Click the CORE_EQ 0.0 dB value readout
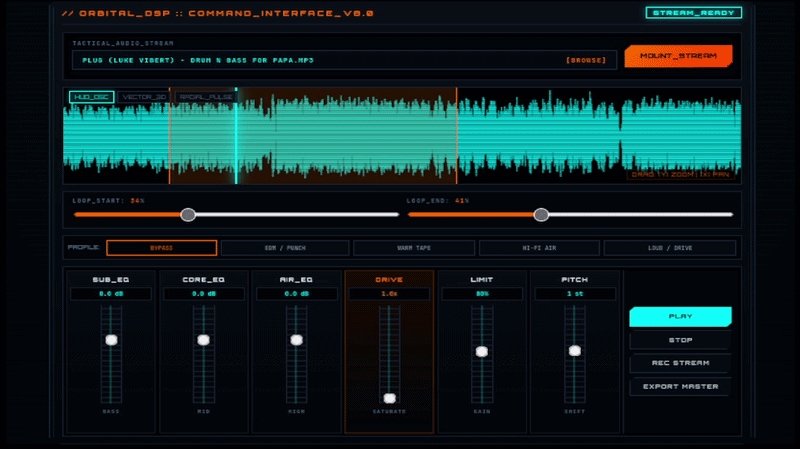The height and width of the screenshot is (449, 800). pos(204,294)
